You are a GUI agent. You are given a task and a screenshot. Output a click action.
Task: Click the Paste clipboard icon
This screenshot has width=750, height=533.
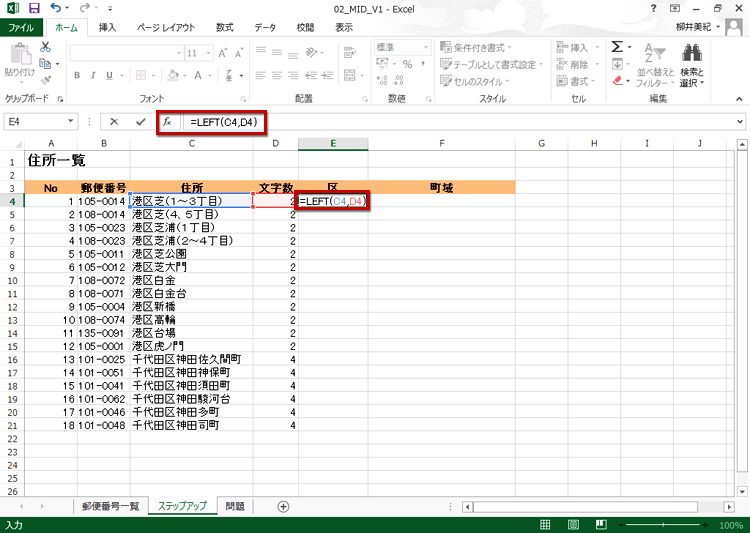(x=20, y=54)
